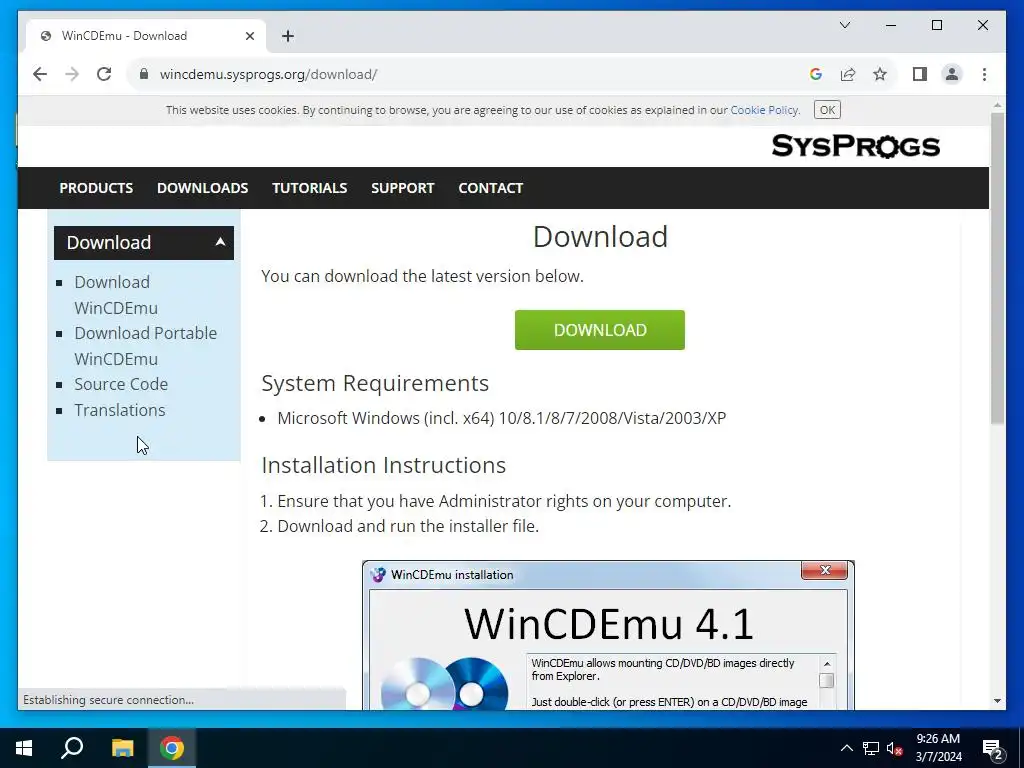Open the PRODUCTS menu

pos(96,188)
